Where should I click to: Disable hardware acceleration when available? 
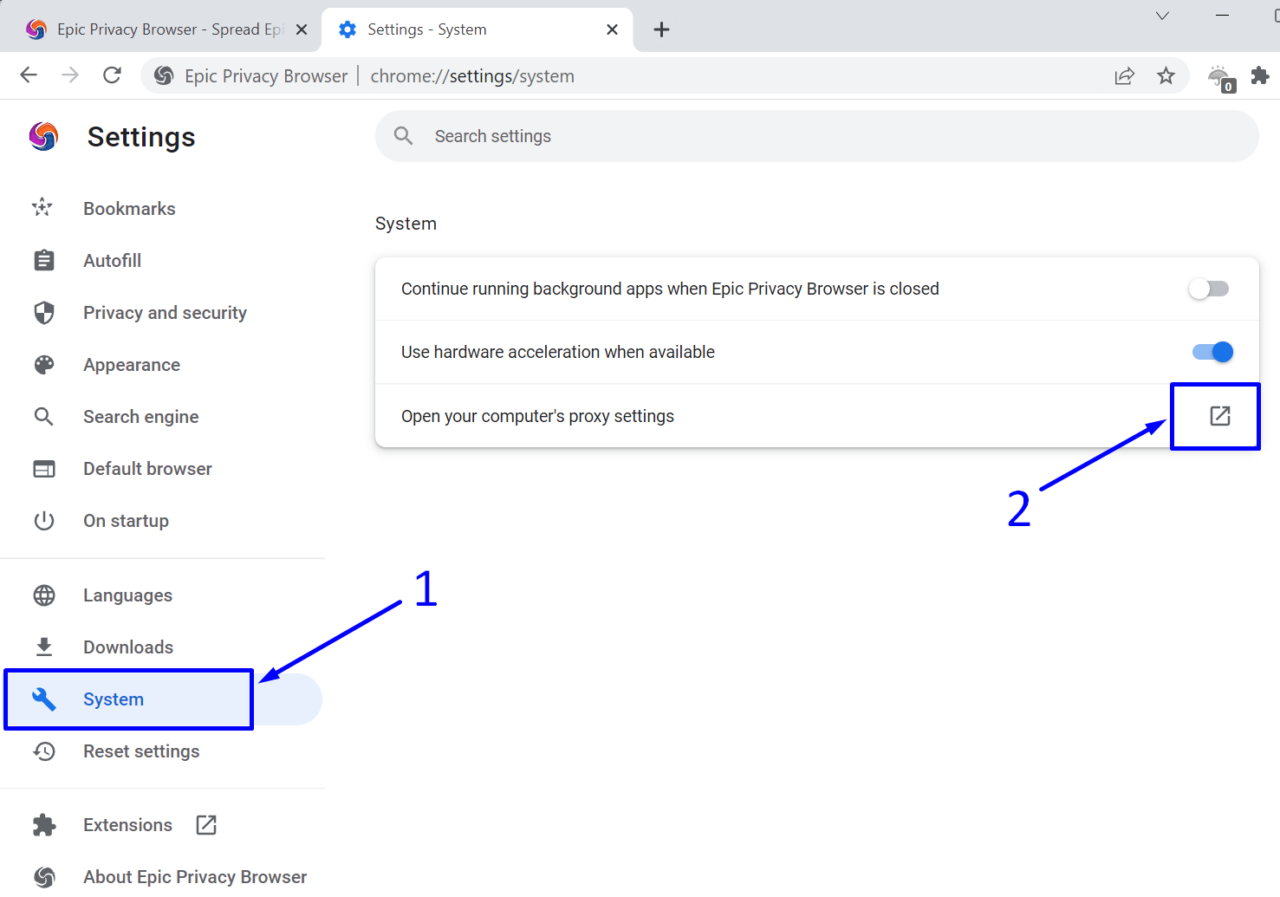(x=1211, y=352)
